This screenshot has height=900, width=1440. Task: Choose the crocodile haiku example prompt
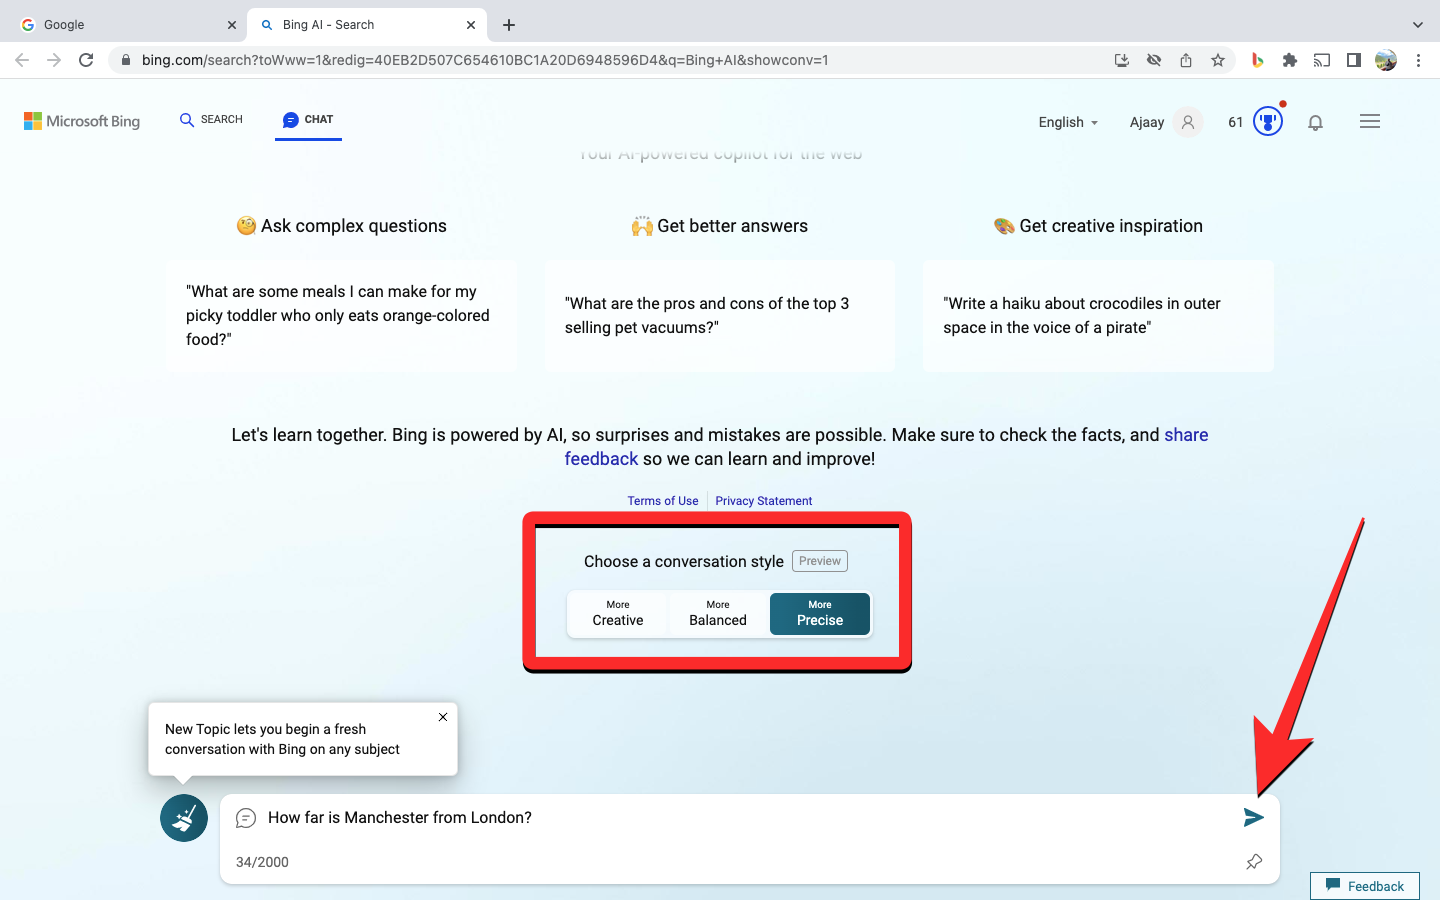pyautogui.click(x=1098, y=316)
